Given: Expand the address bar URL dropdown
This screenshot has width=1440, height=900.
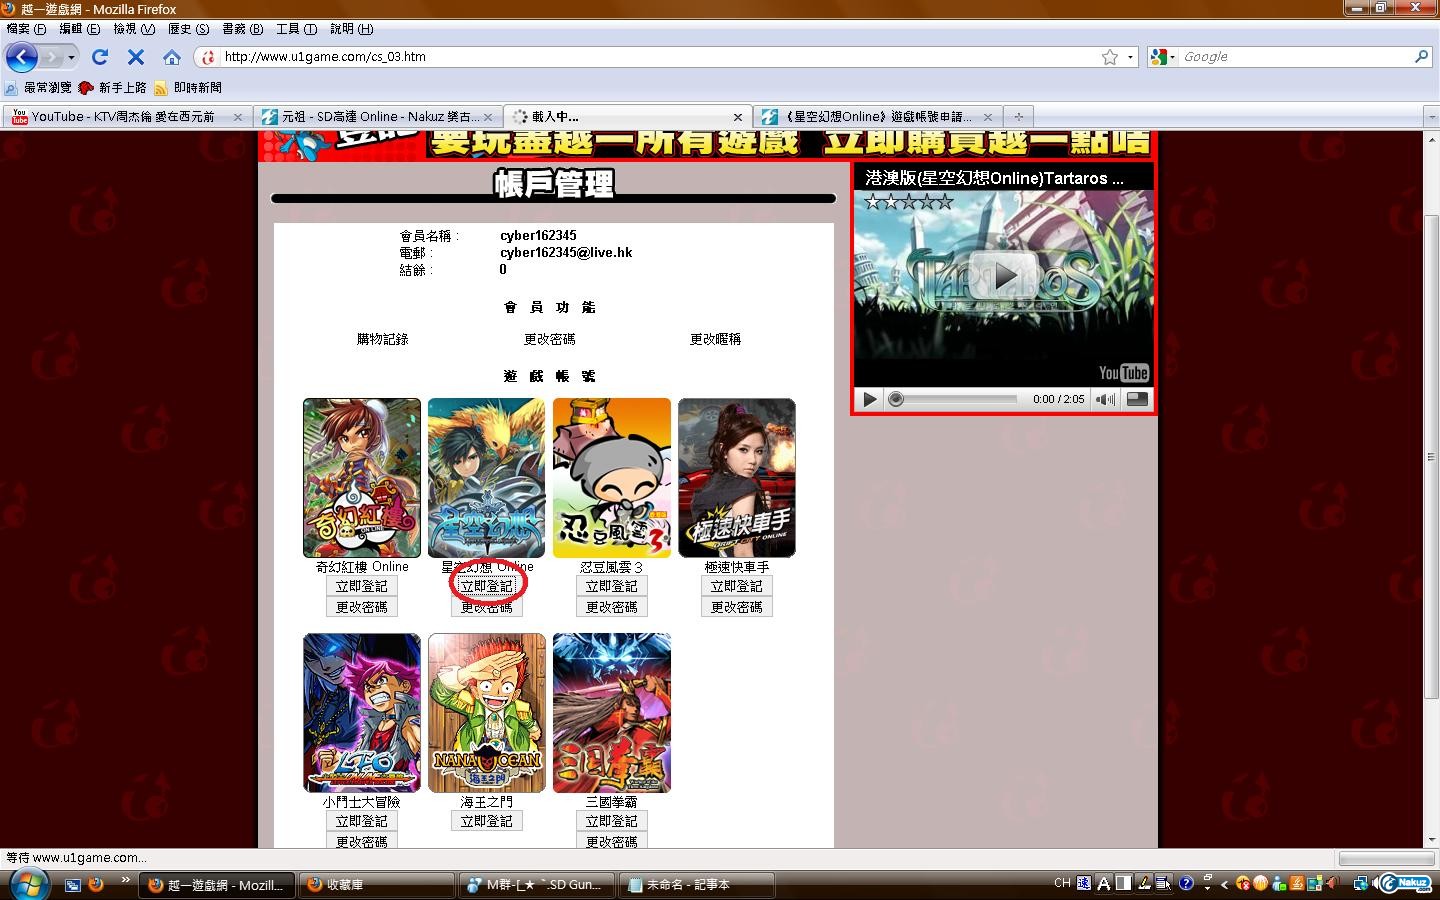Looking at the screenshot, I should click(x=1131, y=57).
